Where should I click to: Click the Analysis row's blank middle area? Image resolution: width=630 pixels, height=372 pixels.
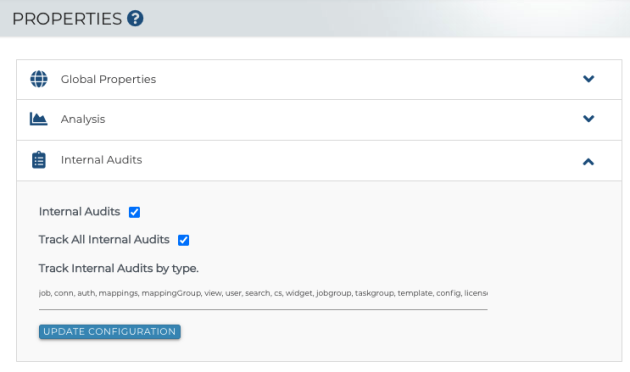point(342,120)
